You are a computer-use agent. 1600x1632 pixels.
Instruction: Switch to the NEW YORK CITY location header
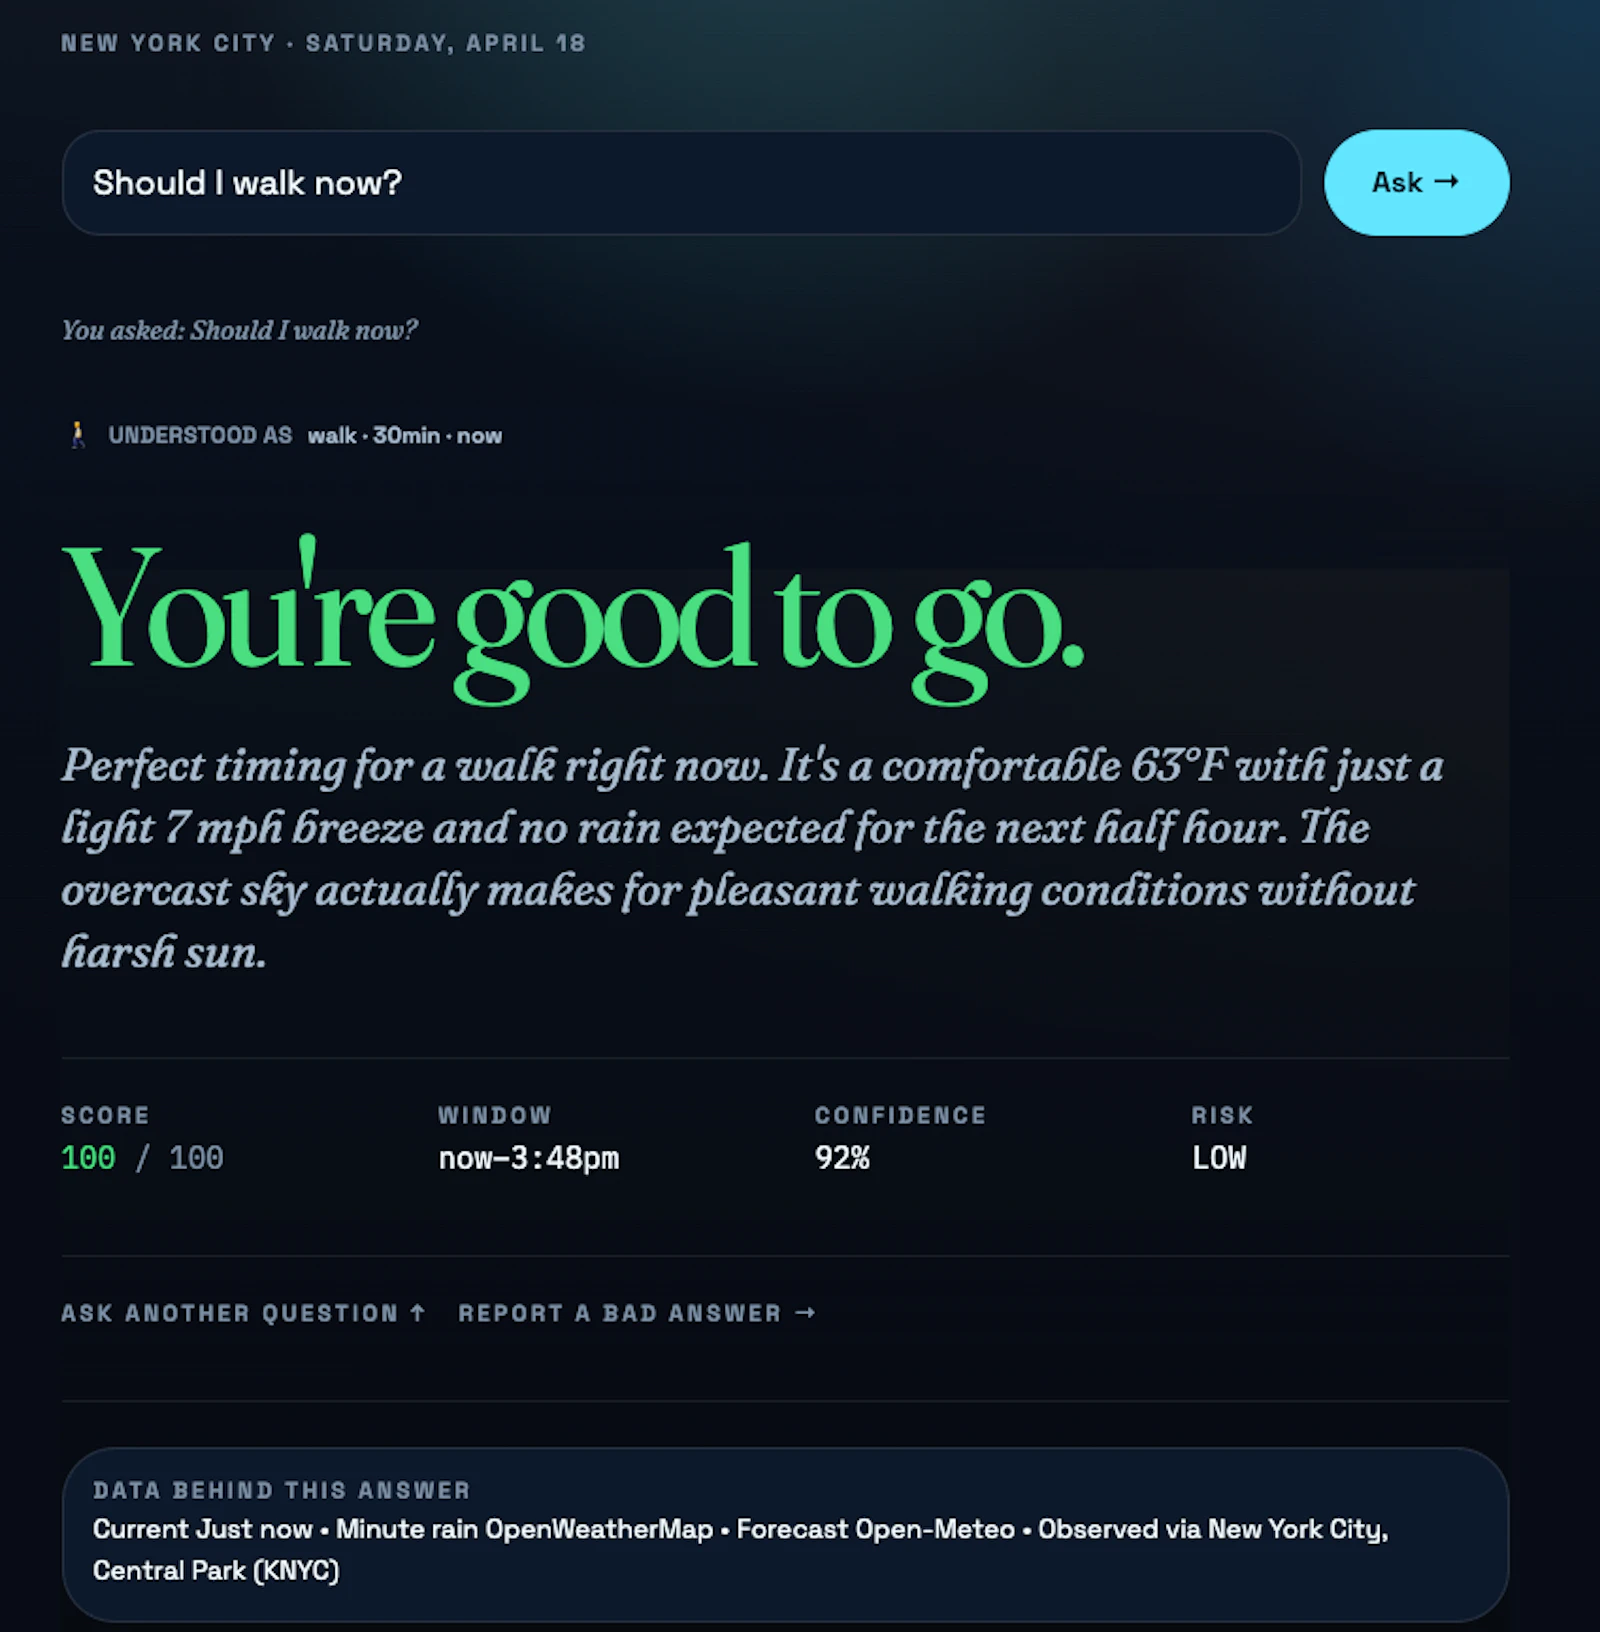coord(167,42)
